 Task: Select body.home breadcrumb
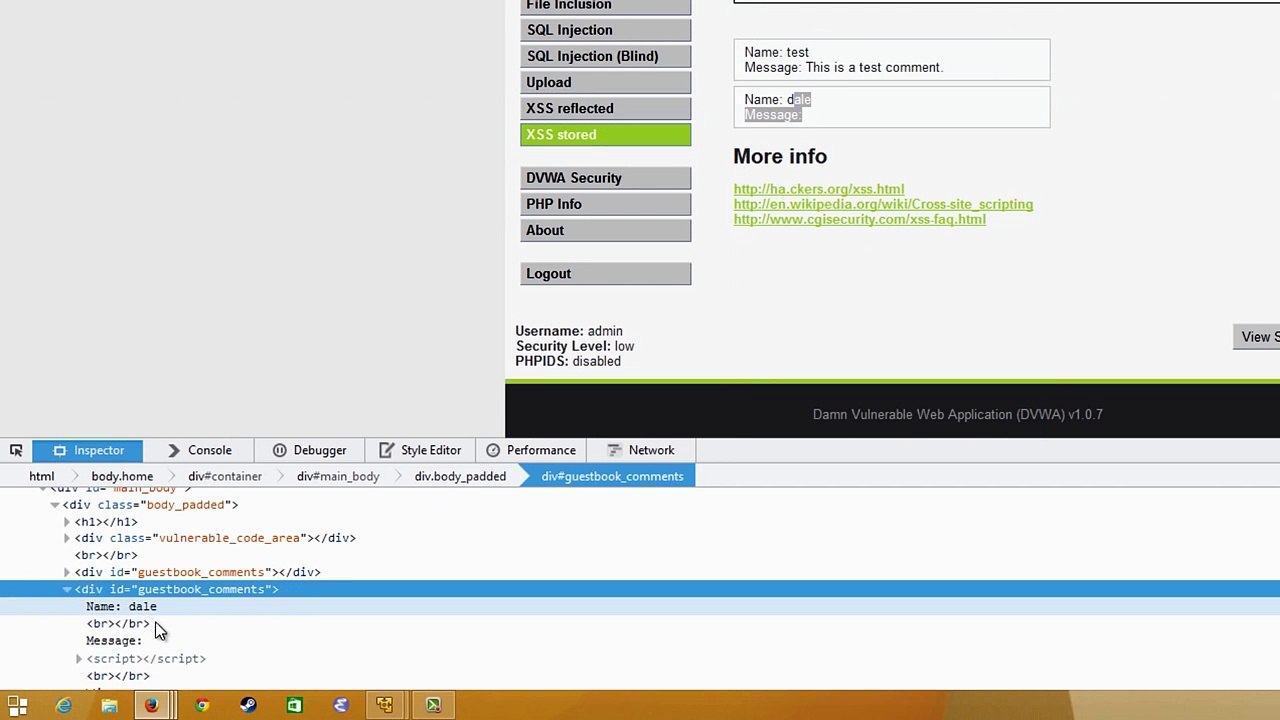coord(122,476)
